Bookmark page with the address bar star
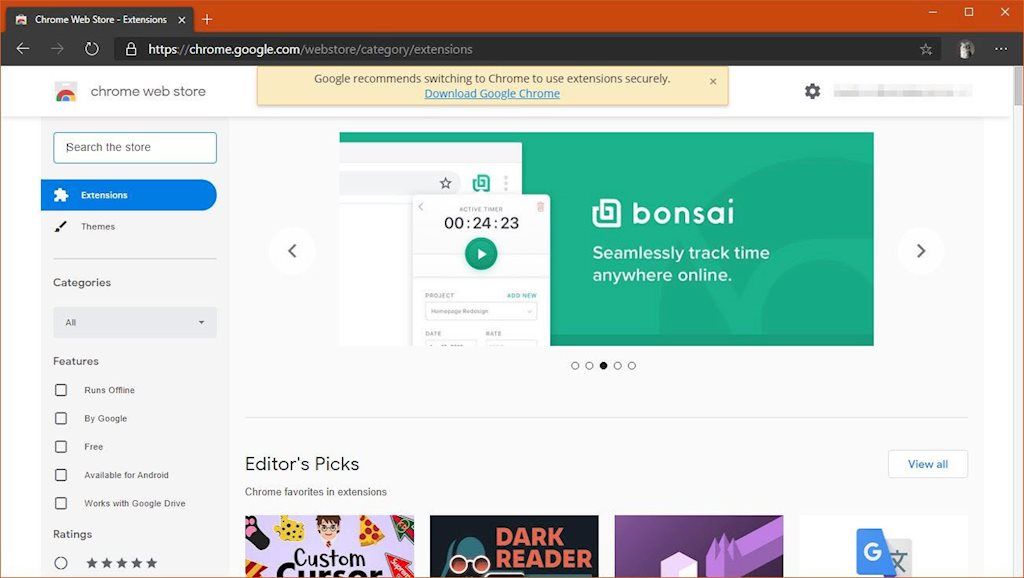Image resolution: width=1024 pixels, height=578 pixels. 926,49
